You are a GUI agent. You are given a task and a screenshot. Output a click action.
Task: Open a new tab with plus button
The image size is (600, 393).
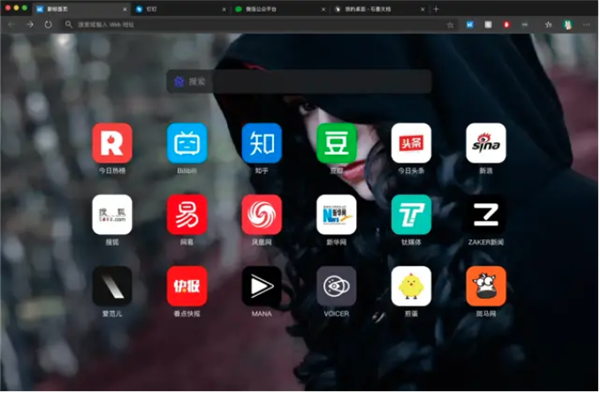[436, 9]
